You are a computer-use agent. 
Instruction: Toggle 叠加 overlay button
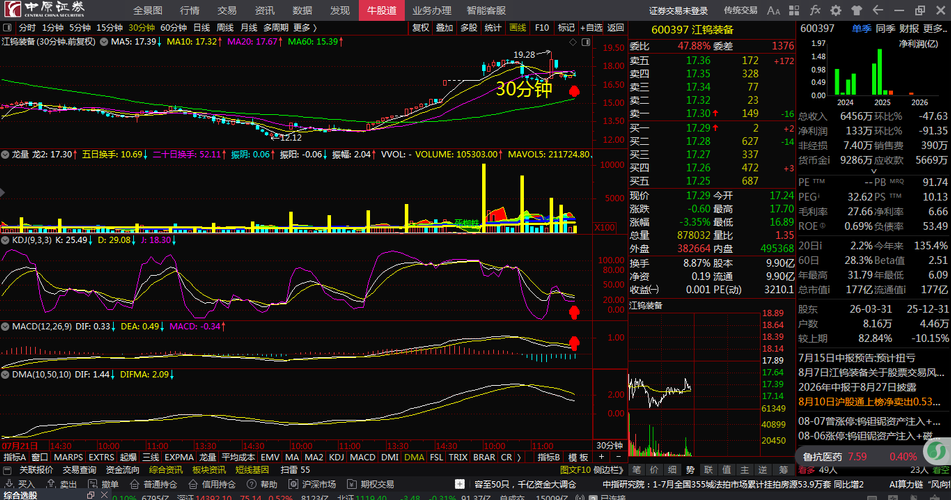[445, 27]
